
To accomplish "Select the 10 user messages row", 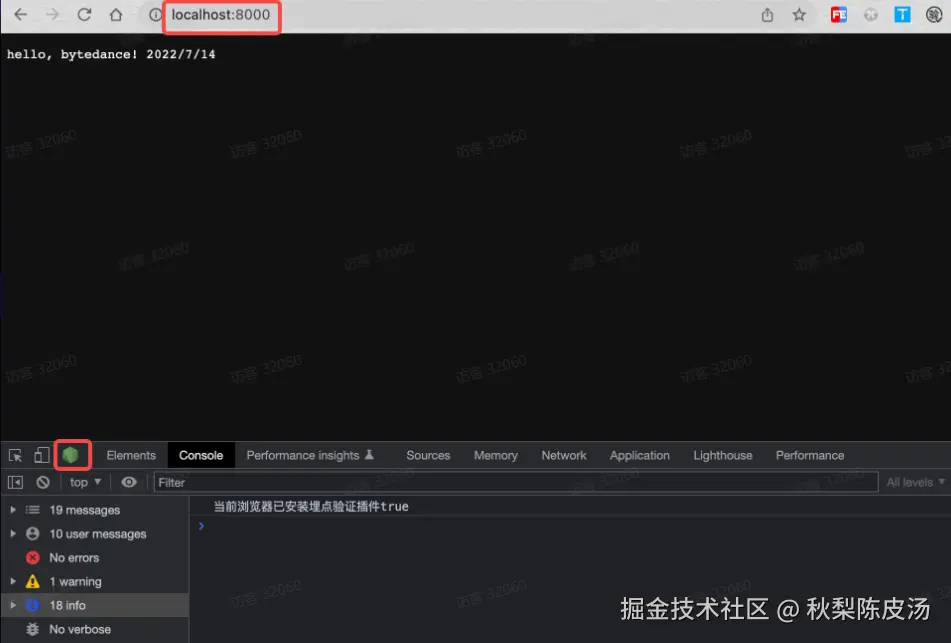I will coord(95,534).
